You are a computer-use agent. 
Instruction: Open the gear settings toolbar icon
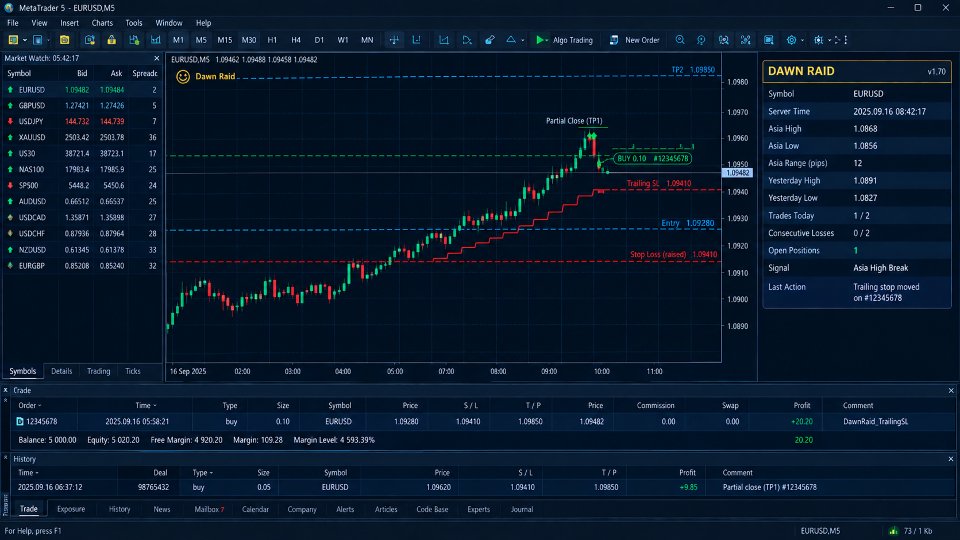[792, 40]
